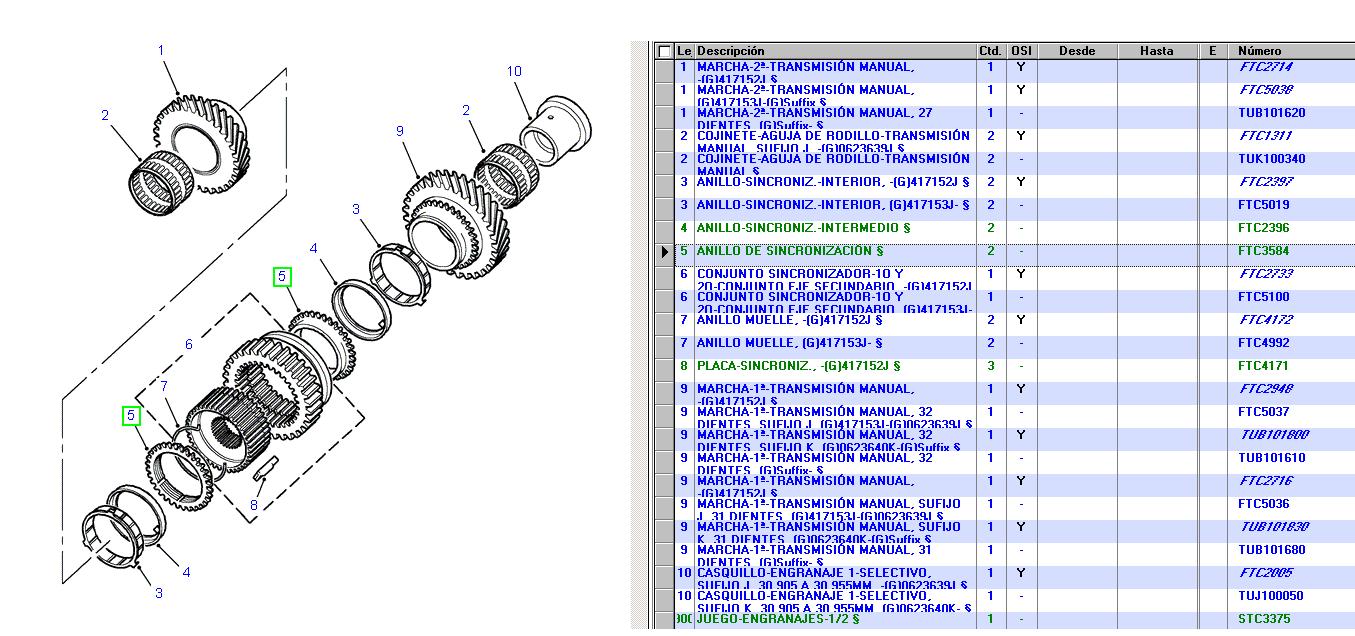1355x636 pixels.
Task: Click callout number 10 in the diagram
Action: point(514,71)
